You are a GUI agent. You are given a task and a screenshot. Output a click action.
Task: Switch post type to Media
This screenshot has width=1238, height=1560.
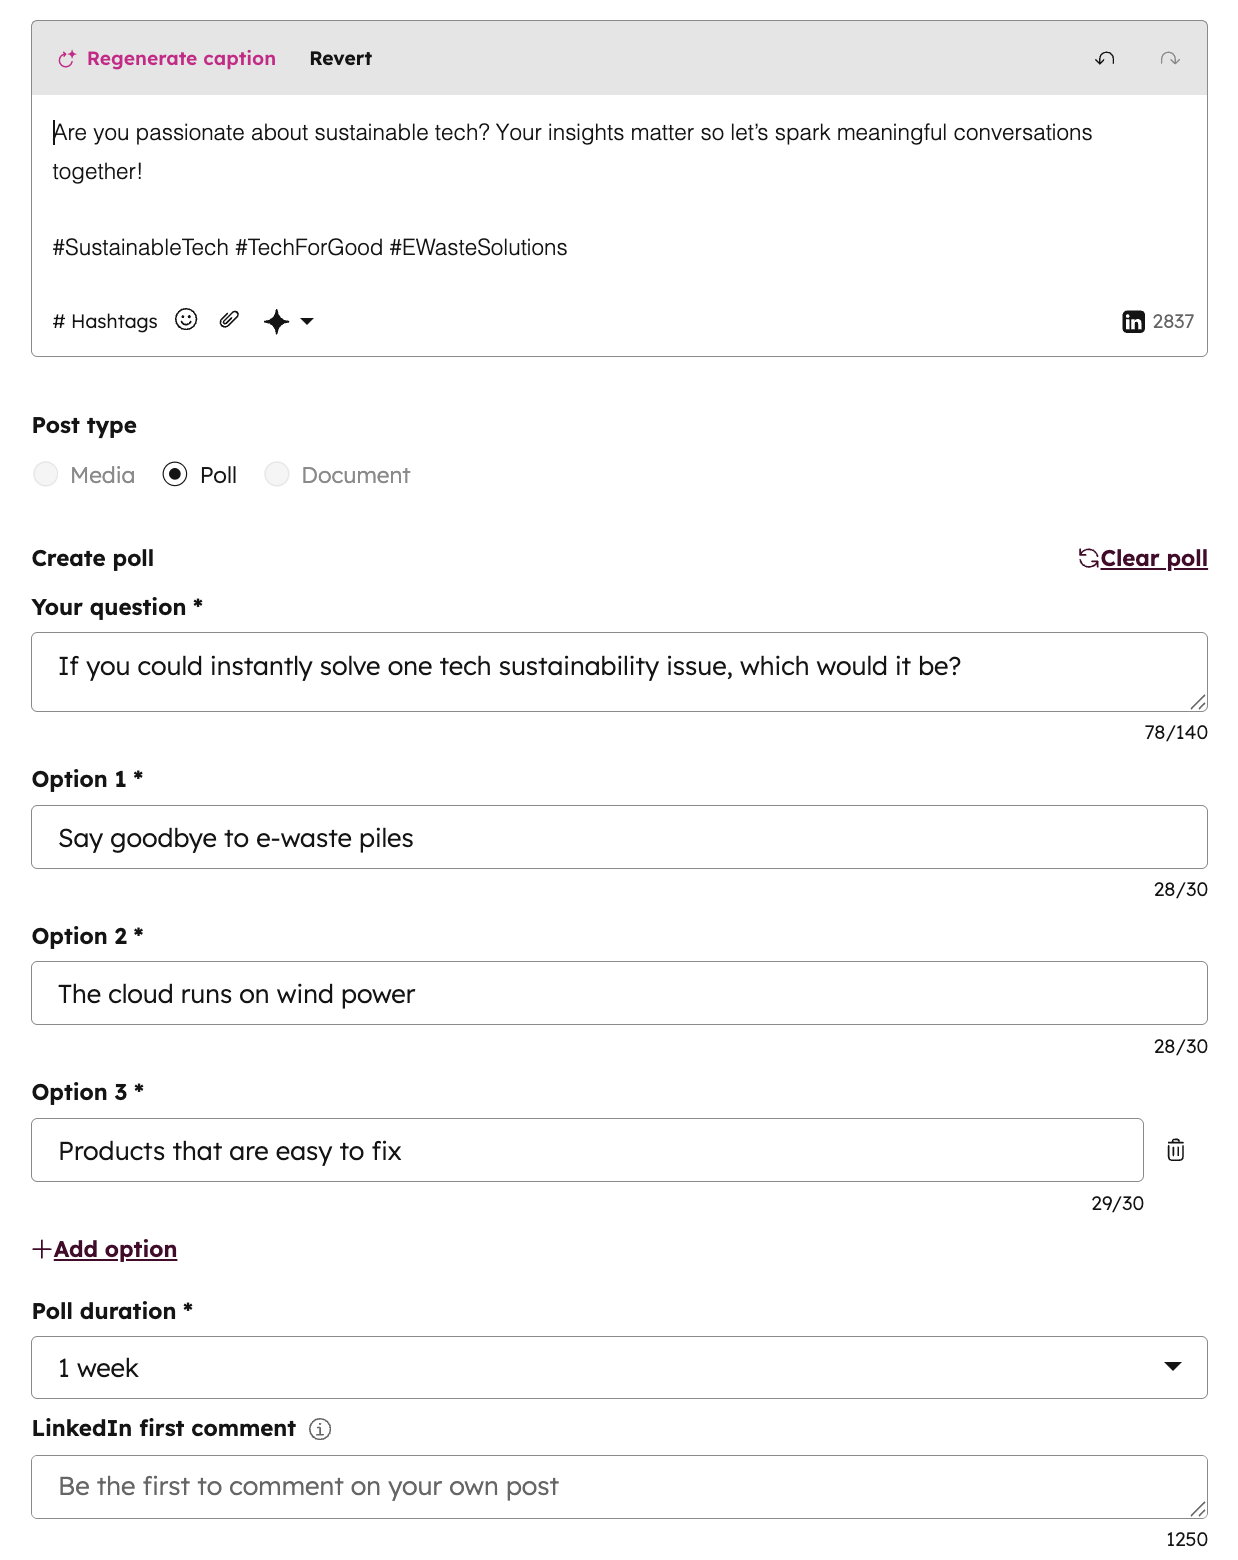click(46, 474)
